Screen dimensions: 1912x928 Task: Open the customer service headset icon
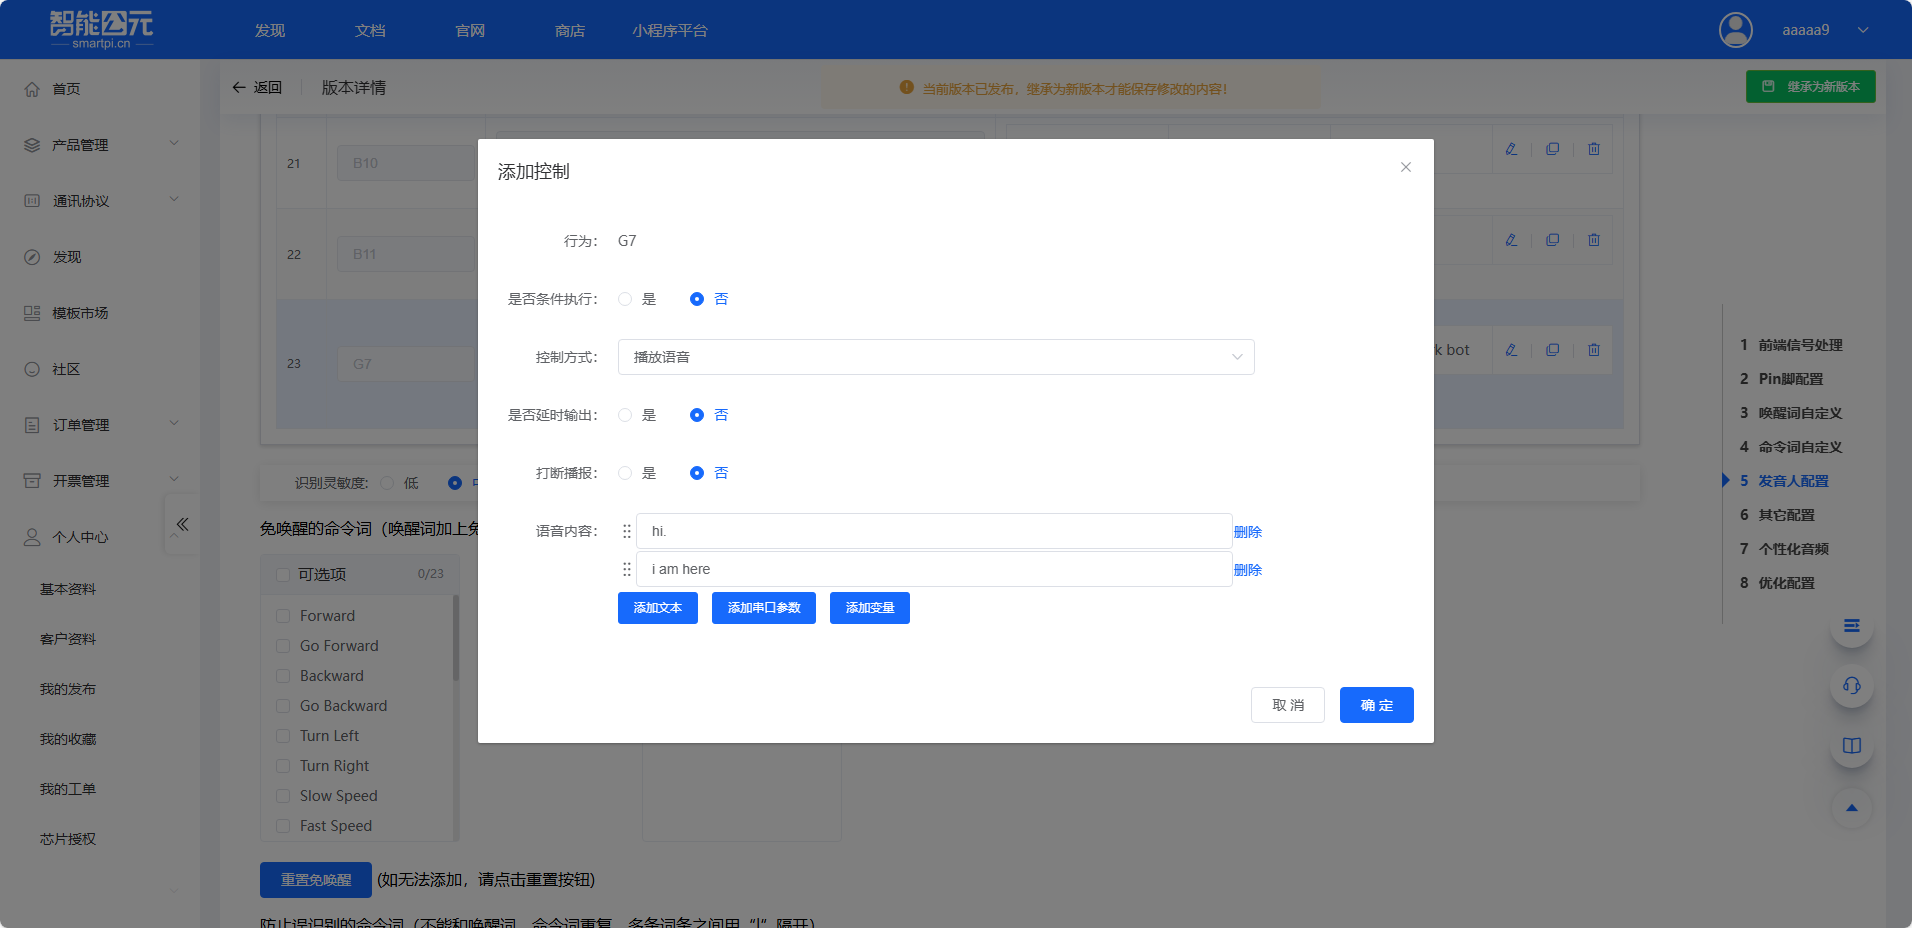(x=1851, y=686)
